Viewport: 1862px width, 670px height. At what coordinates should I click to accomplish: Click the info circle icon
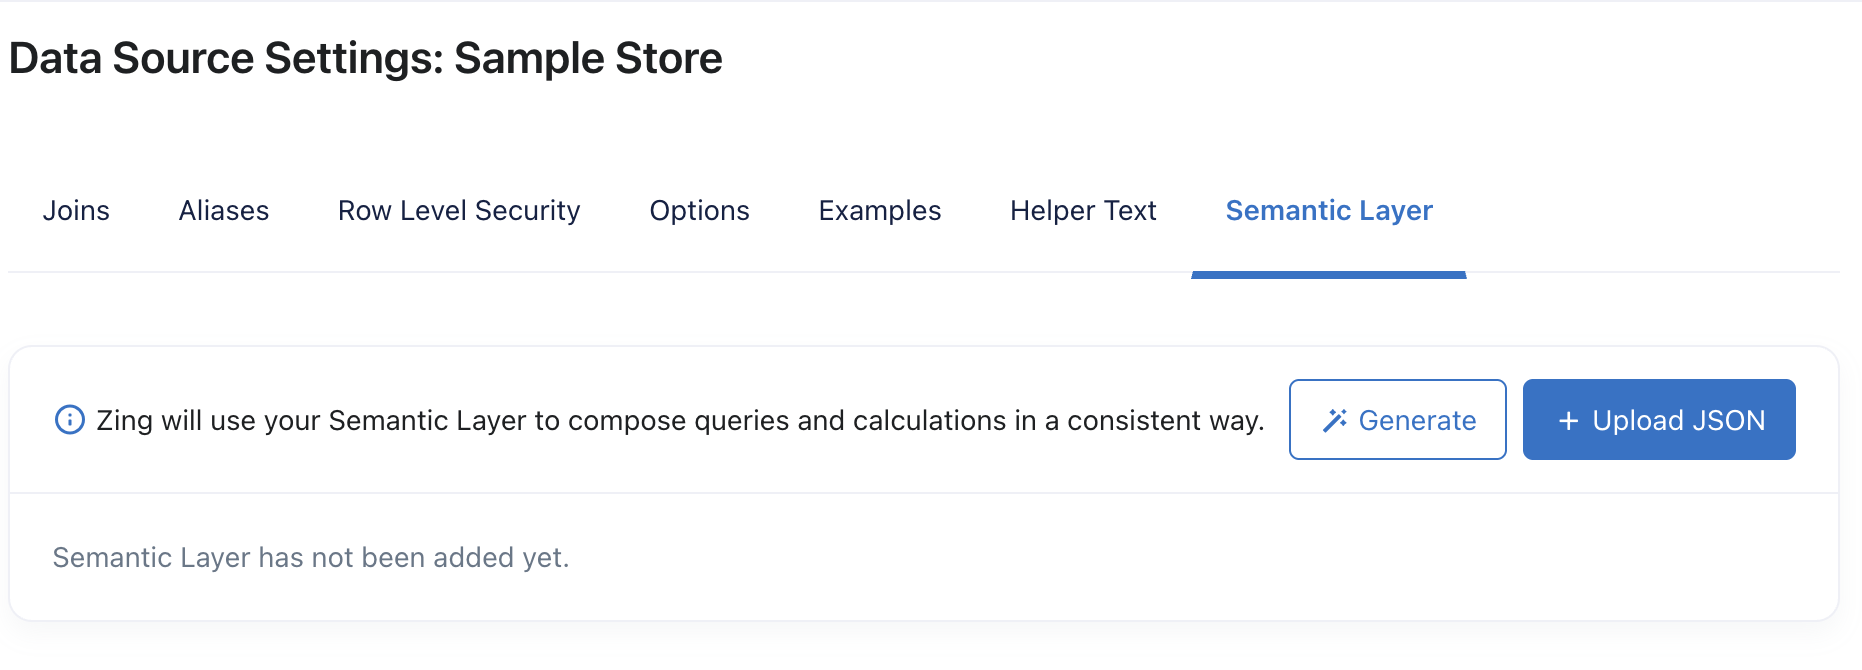pyautogui.click(x=69, y=420)
